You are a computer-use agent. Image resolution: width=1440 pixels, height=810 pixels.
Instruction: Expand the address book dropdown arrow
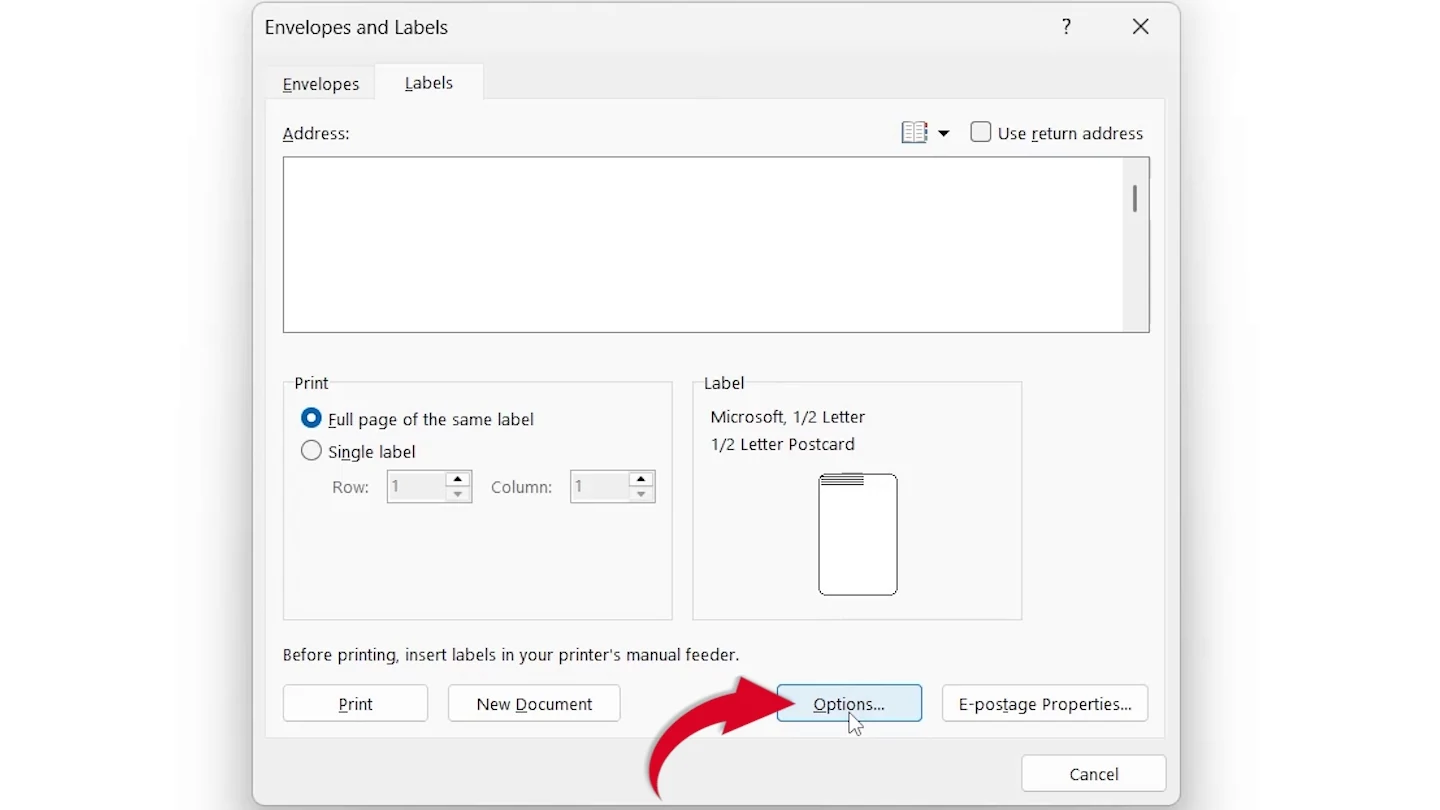click(x=943, y=133)
